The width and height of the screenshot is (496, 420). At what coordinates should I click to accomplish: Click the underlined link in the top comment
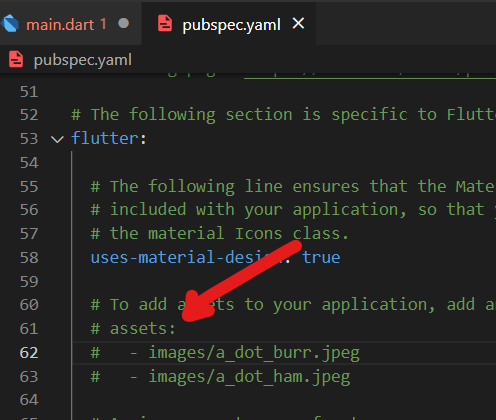(370, 76)
